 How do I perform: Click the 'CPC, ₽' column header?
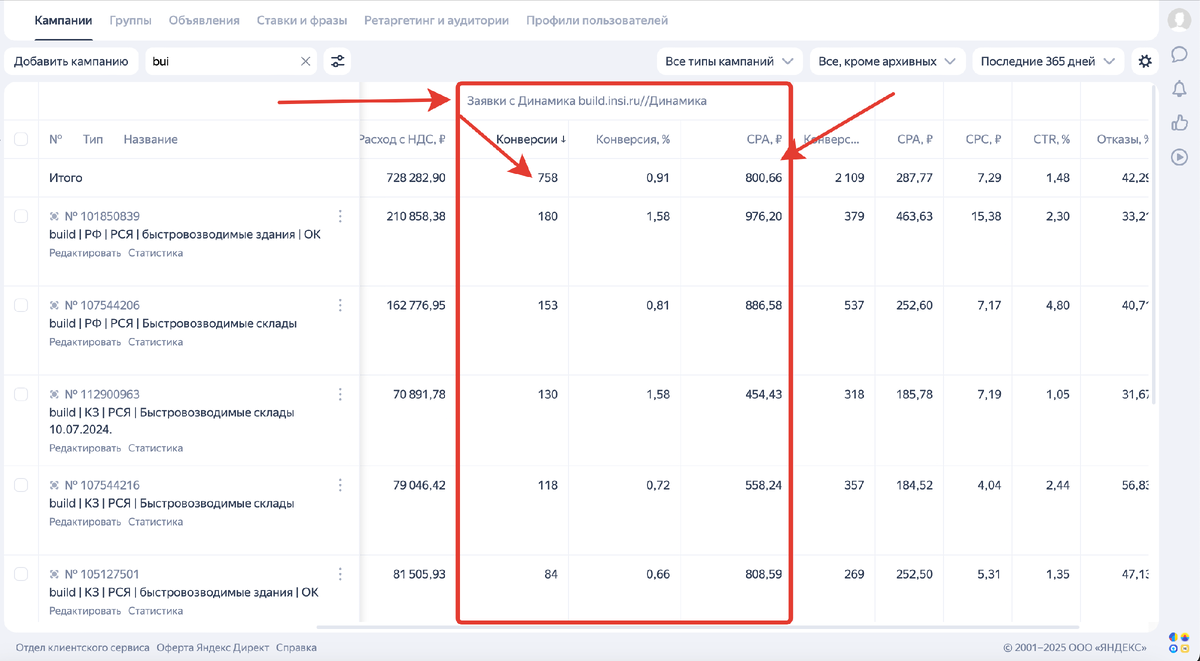point(982,139)
